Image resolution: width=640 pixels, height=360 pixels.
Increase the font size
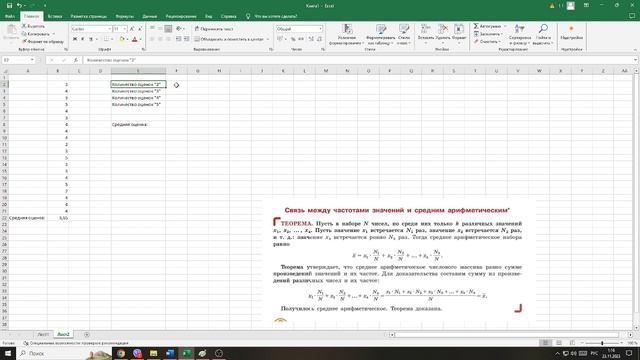tap(132, 29)
